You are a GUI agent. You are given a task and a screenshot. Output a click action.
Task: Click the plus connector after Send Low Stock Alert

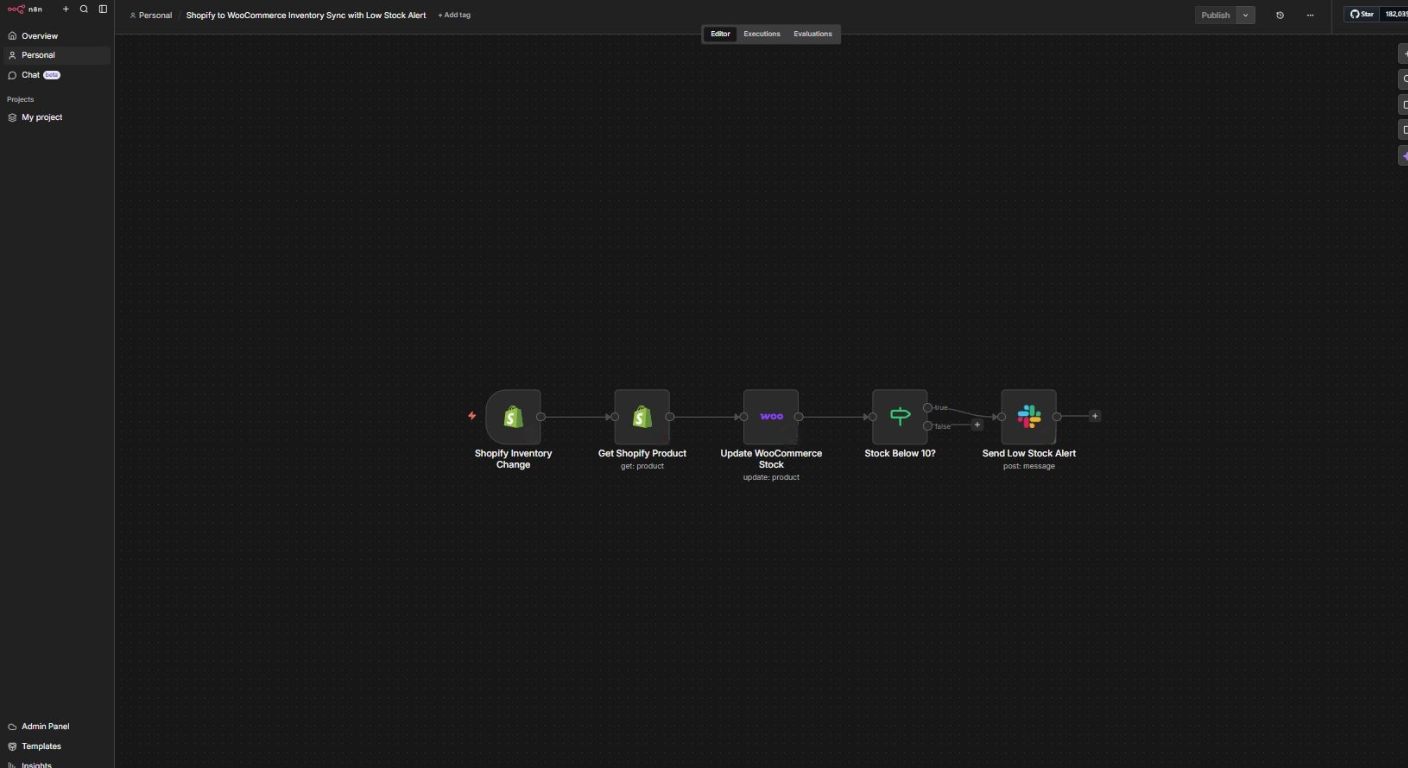[1094, 415]
